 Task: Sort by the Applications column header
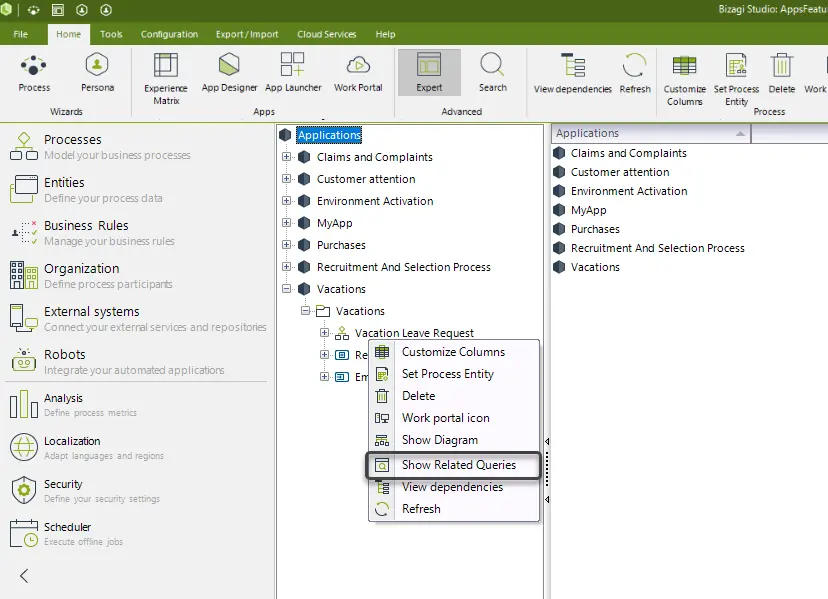pyautogui.click(x=651, y=133)
